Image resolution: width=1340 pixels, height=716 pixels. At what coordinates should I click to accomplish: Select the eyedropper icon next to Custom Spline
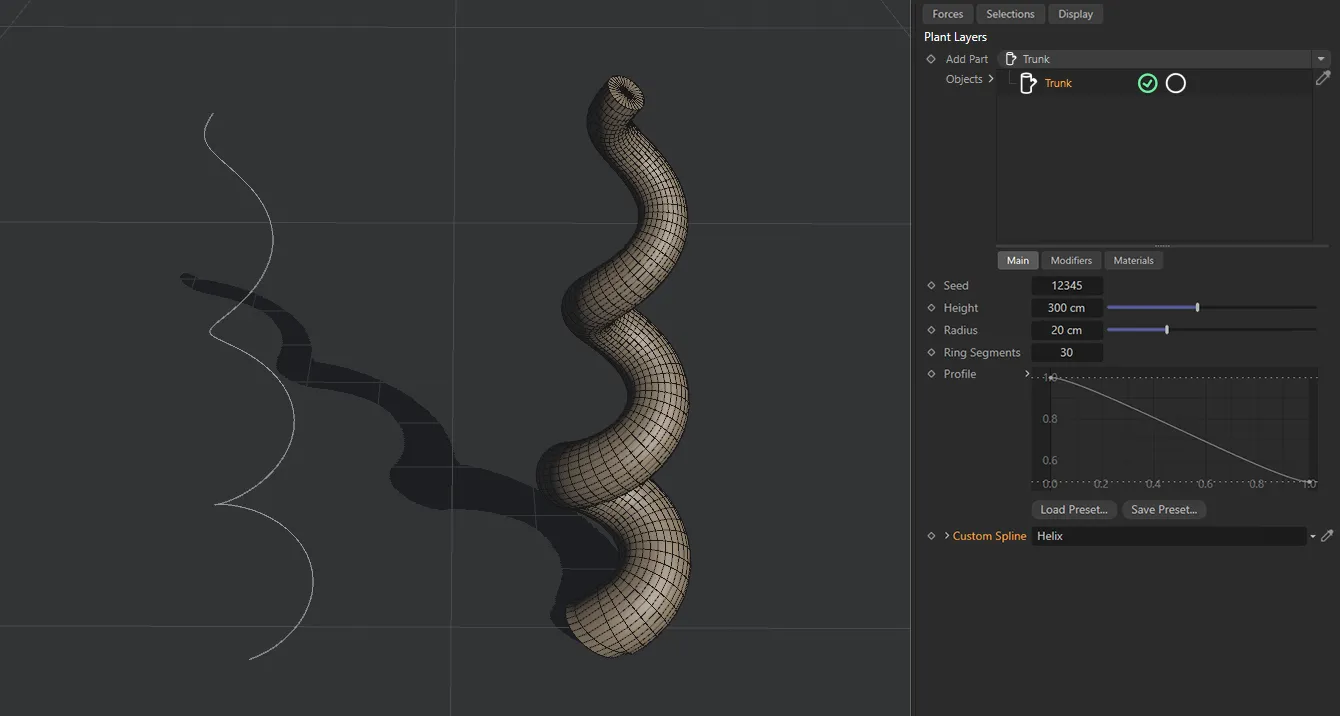tap(1328, 535)
